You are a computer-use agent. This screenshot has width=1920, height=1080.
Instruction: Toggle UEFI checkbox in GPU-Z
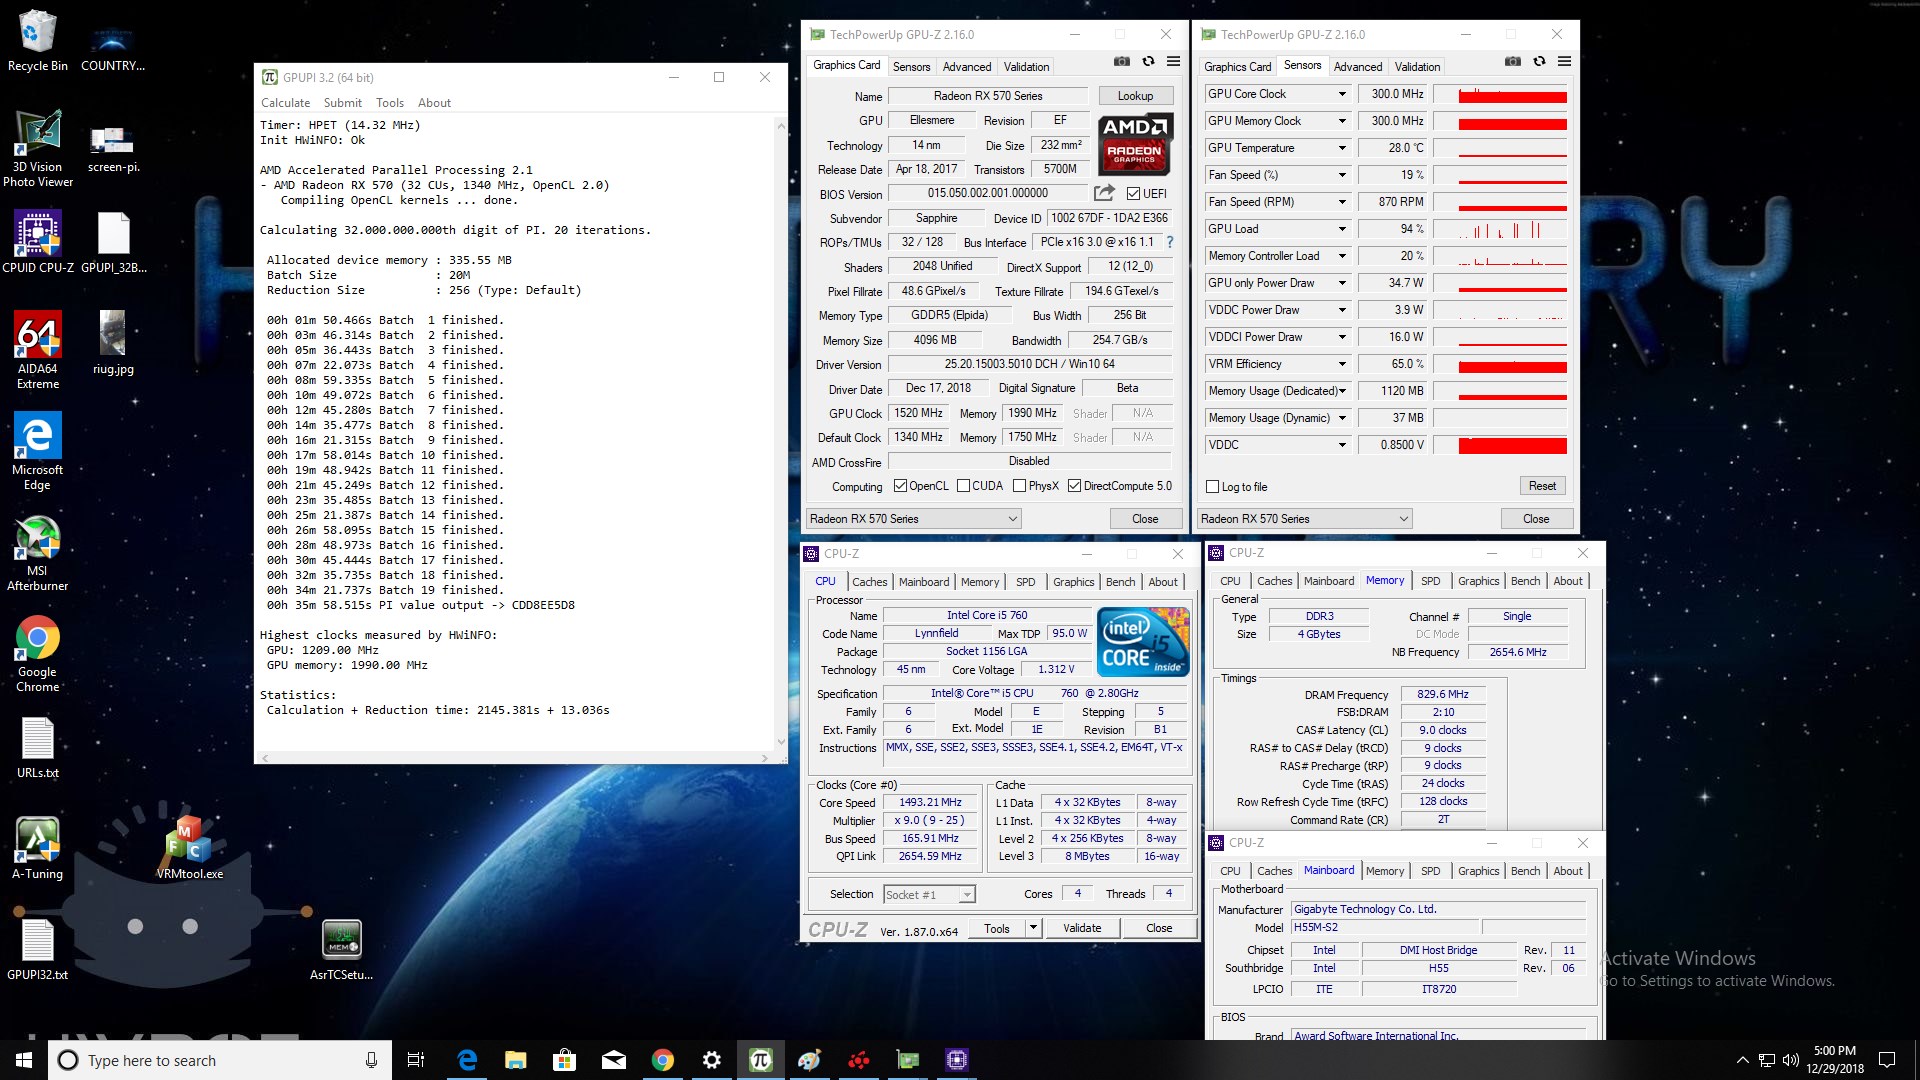(1133, 194)
